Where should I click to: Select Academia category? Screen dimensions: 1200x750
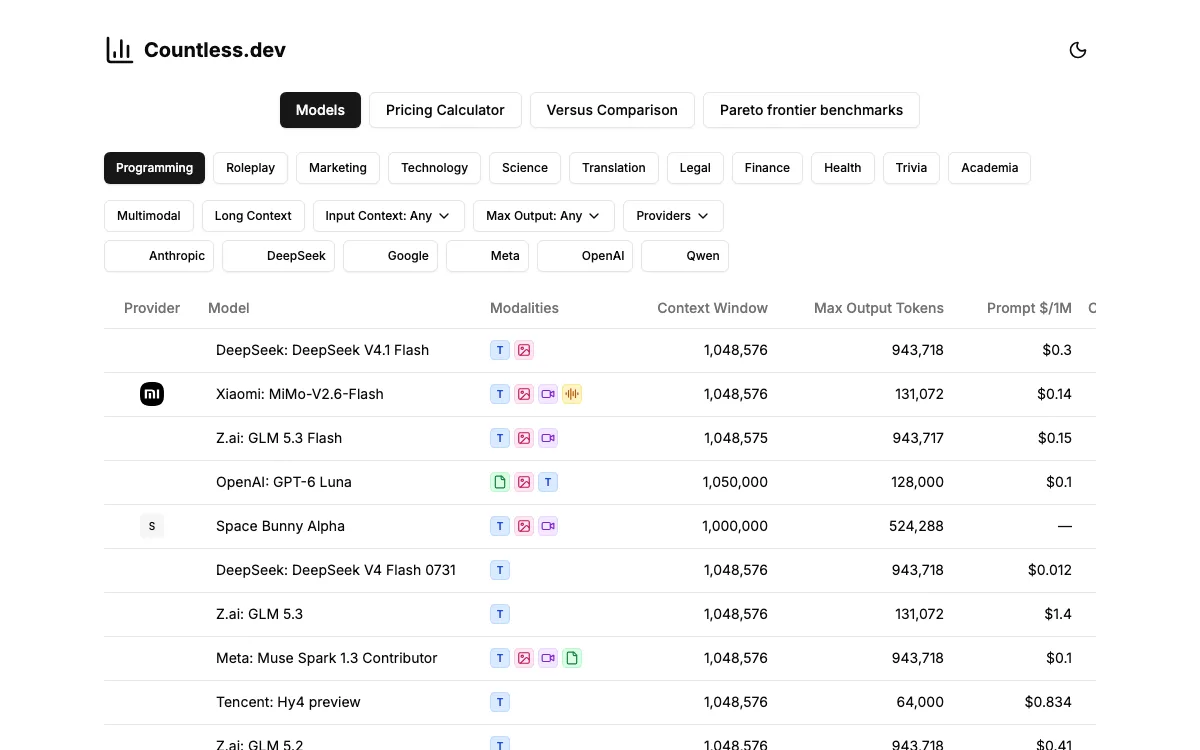pyautogui.click(x=989, y=168)
